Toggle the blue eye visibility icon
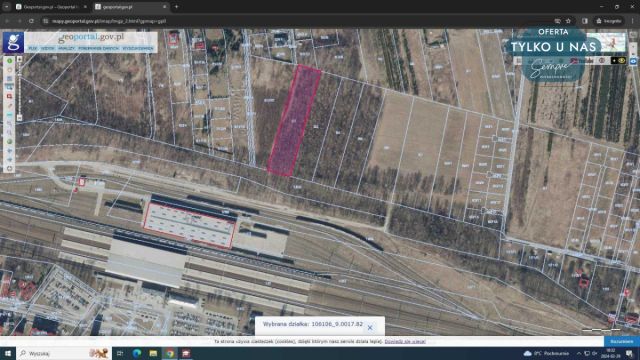Viewport: 640px width, 360px height. pyautogui.click(x=633, y=61)
